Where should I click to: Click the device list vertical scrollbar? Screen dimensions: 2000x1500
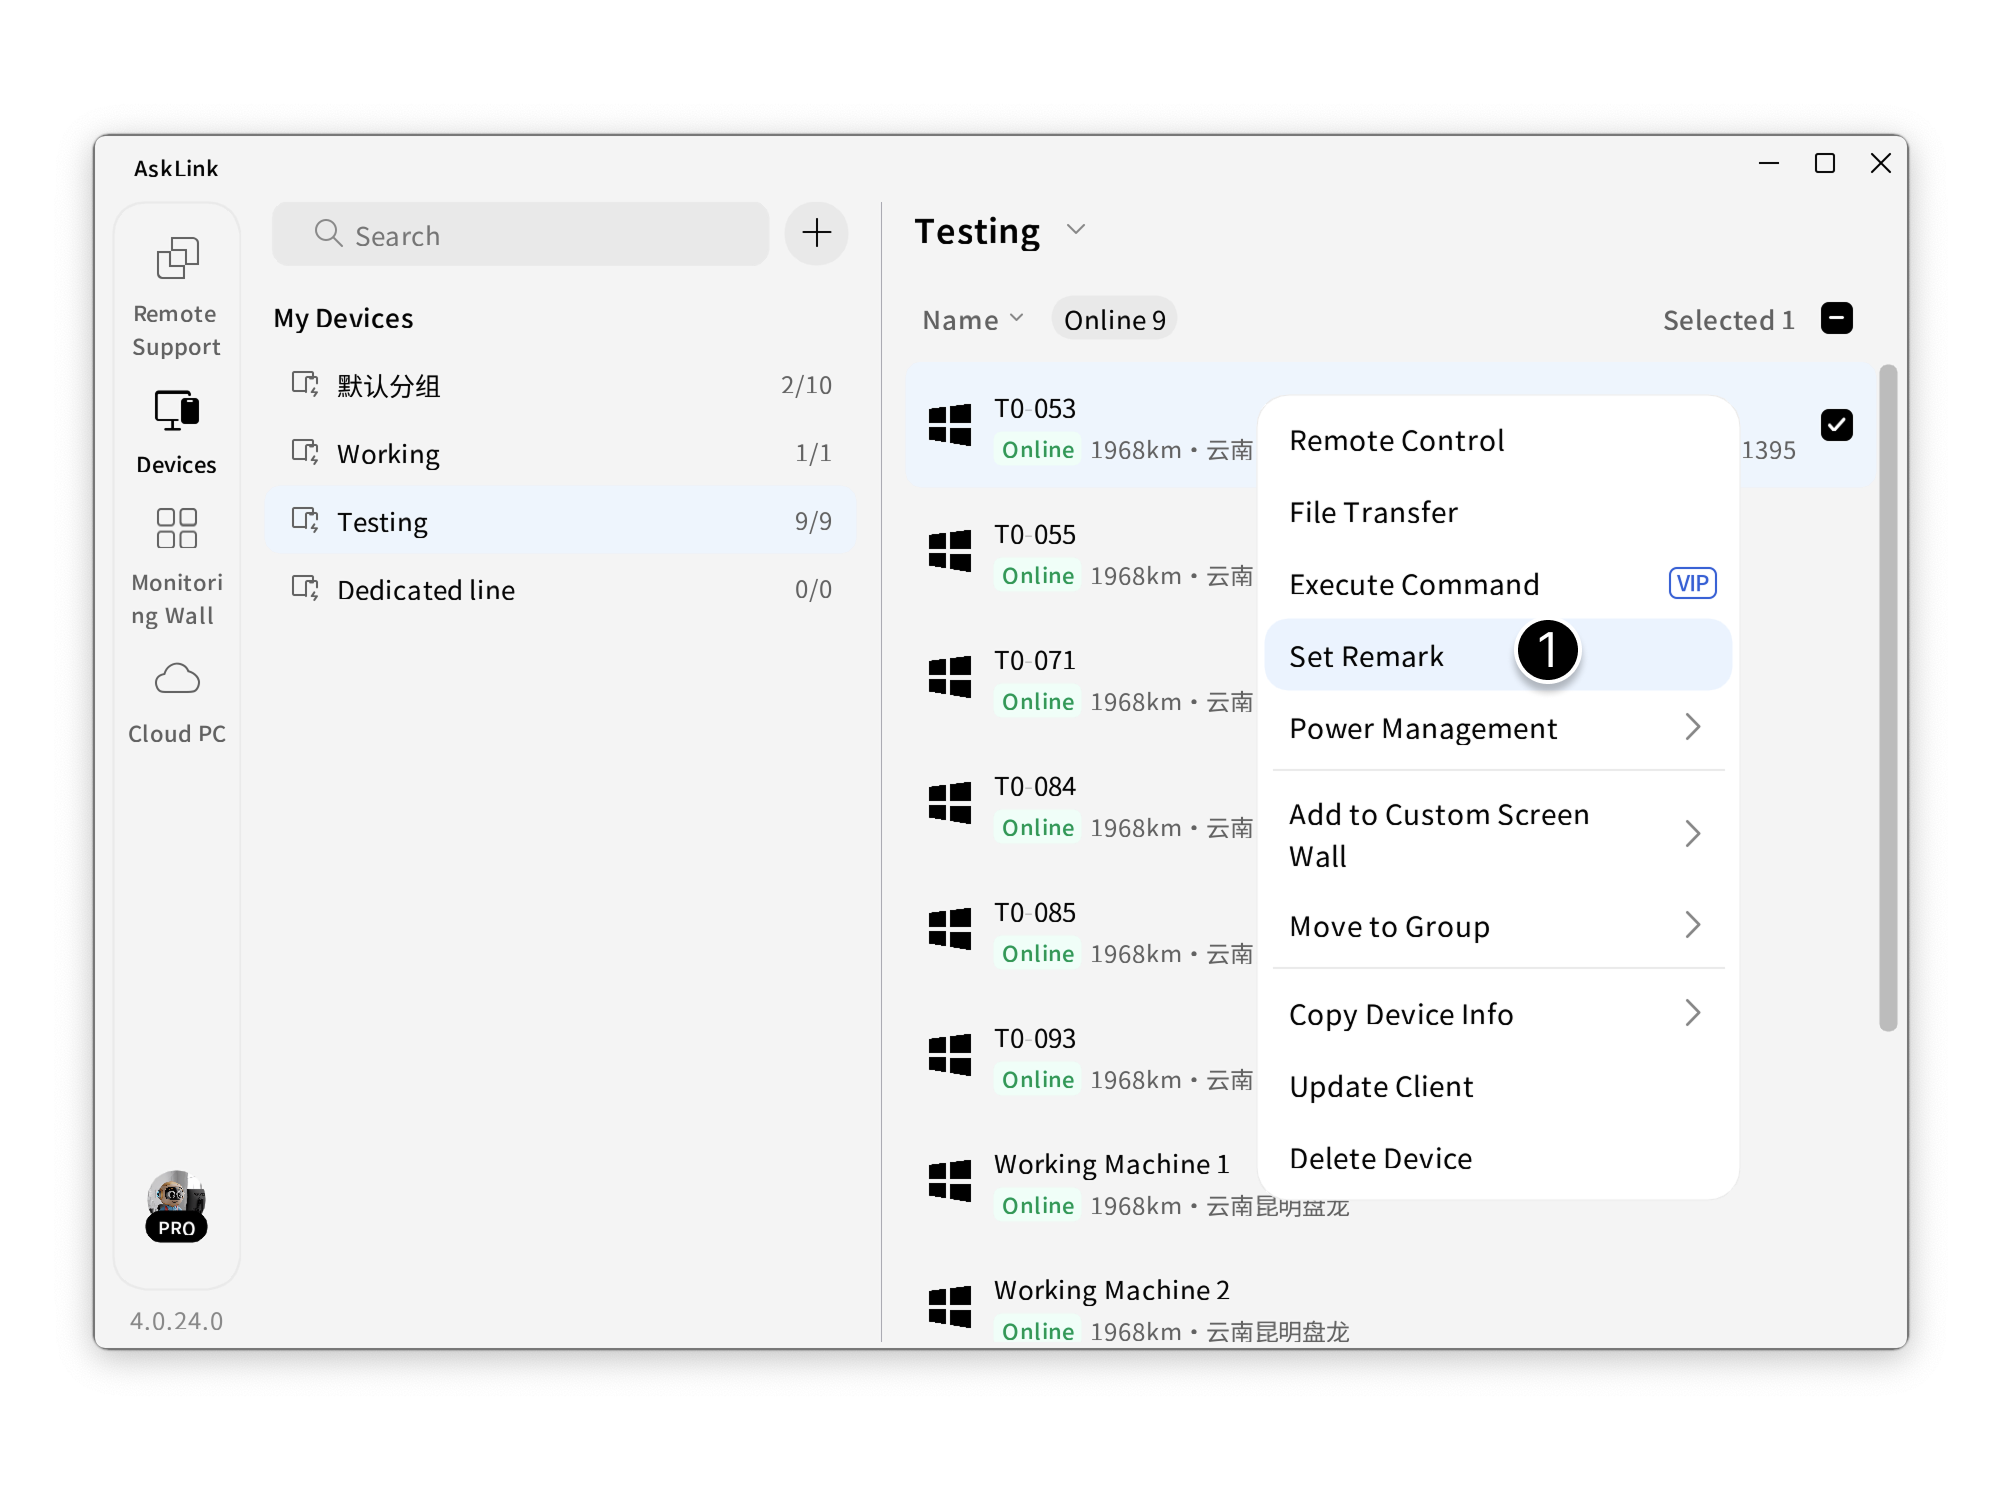1887,698
